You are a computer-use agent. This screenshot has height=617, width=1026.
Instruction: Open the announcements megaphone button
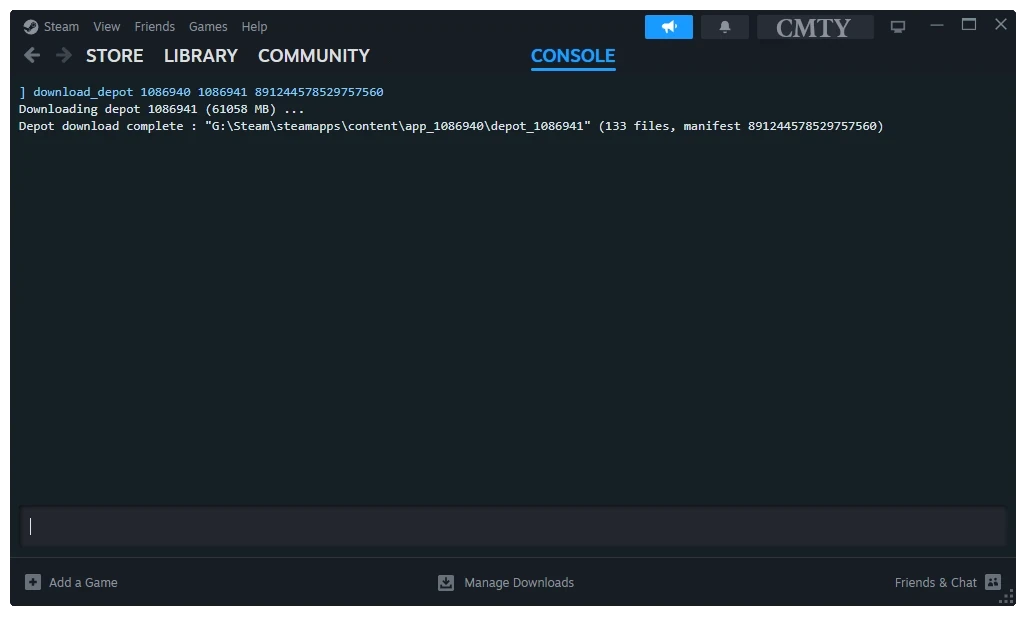pos(669,27)
